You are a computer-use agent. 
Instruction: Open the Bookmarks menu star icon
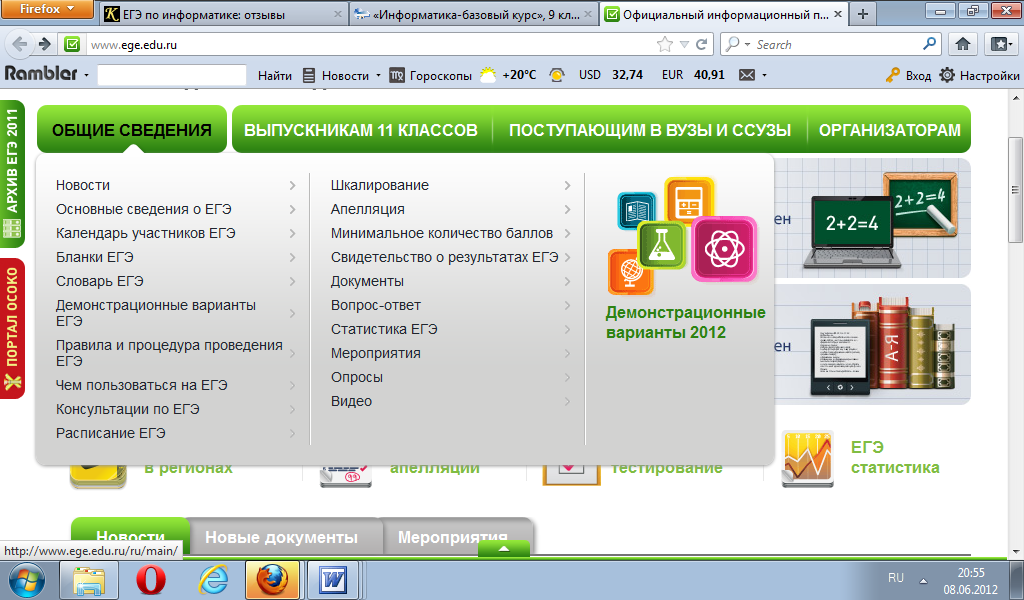(x=1001, y=44)
